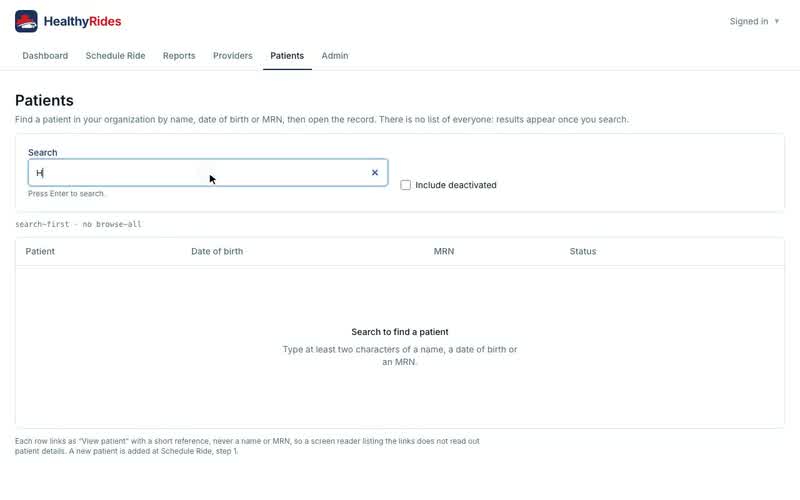Focus the patient Search input field
Screen dimensions: 800x500
tap(208, 173)
